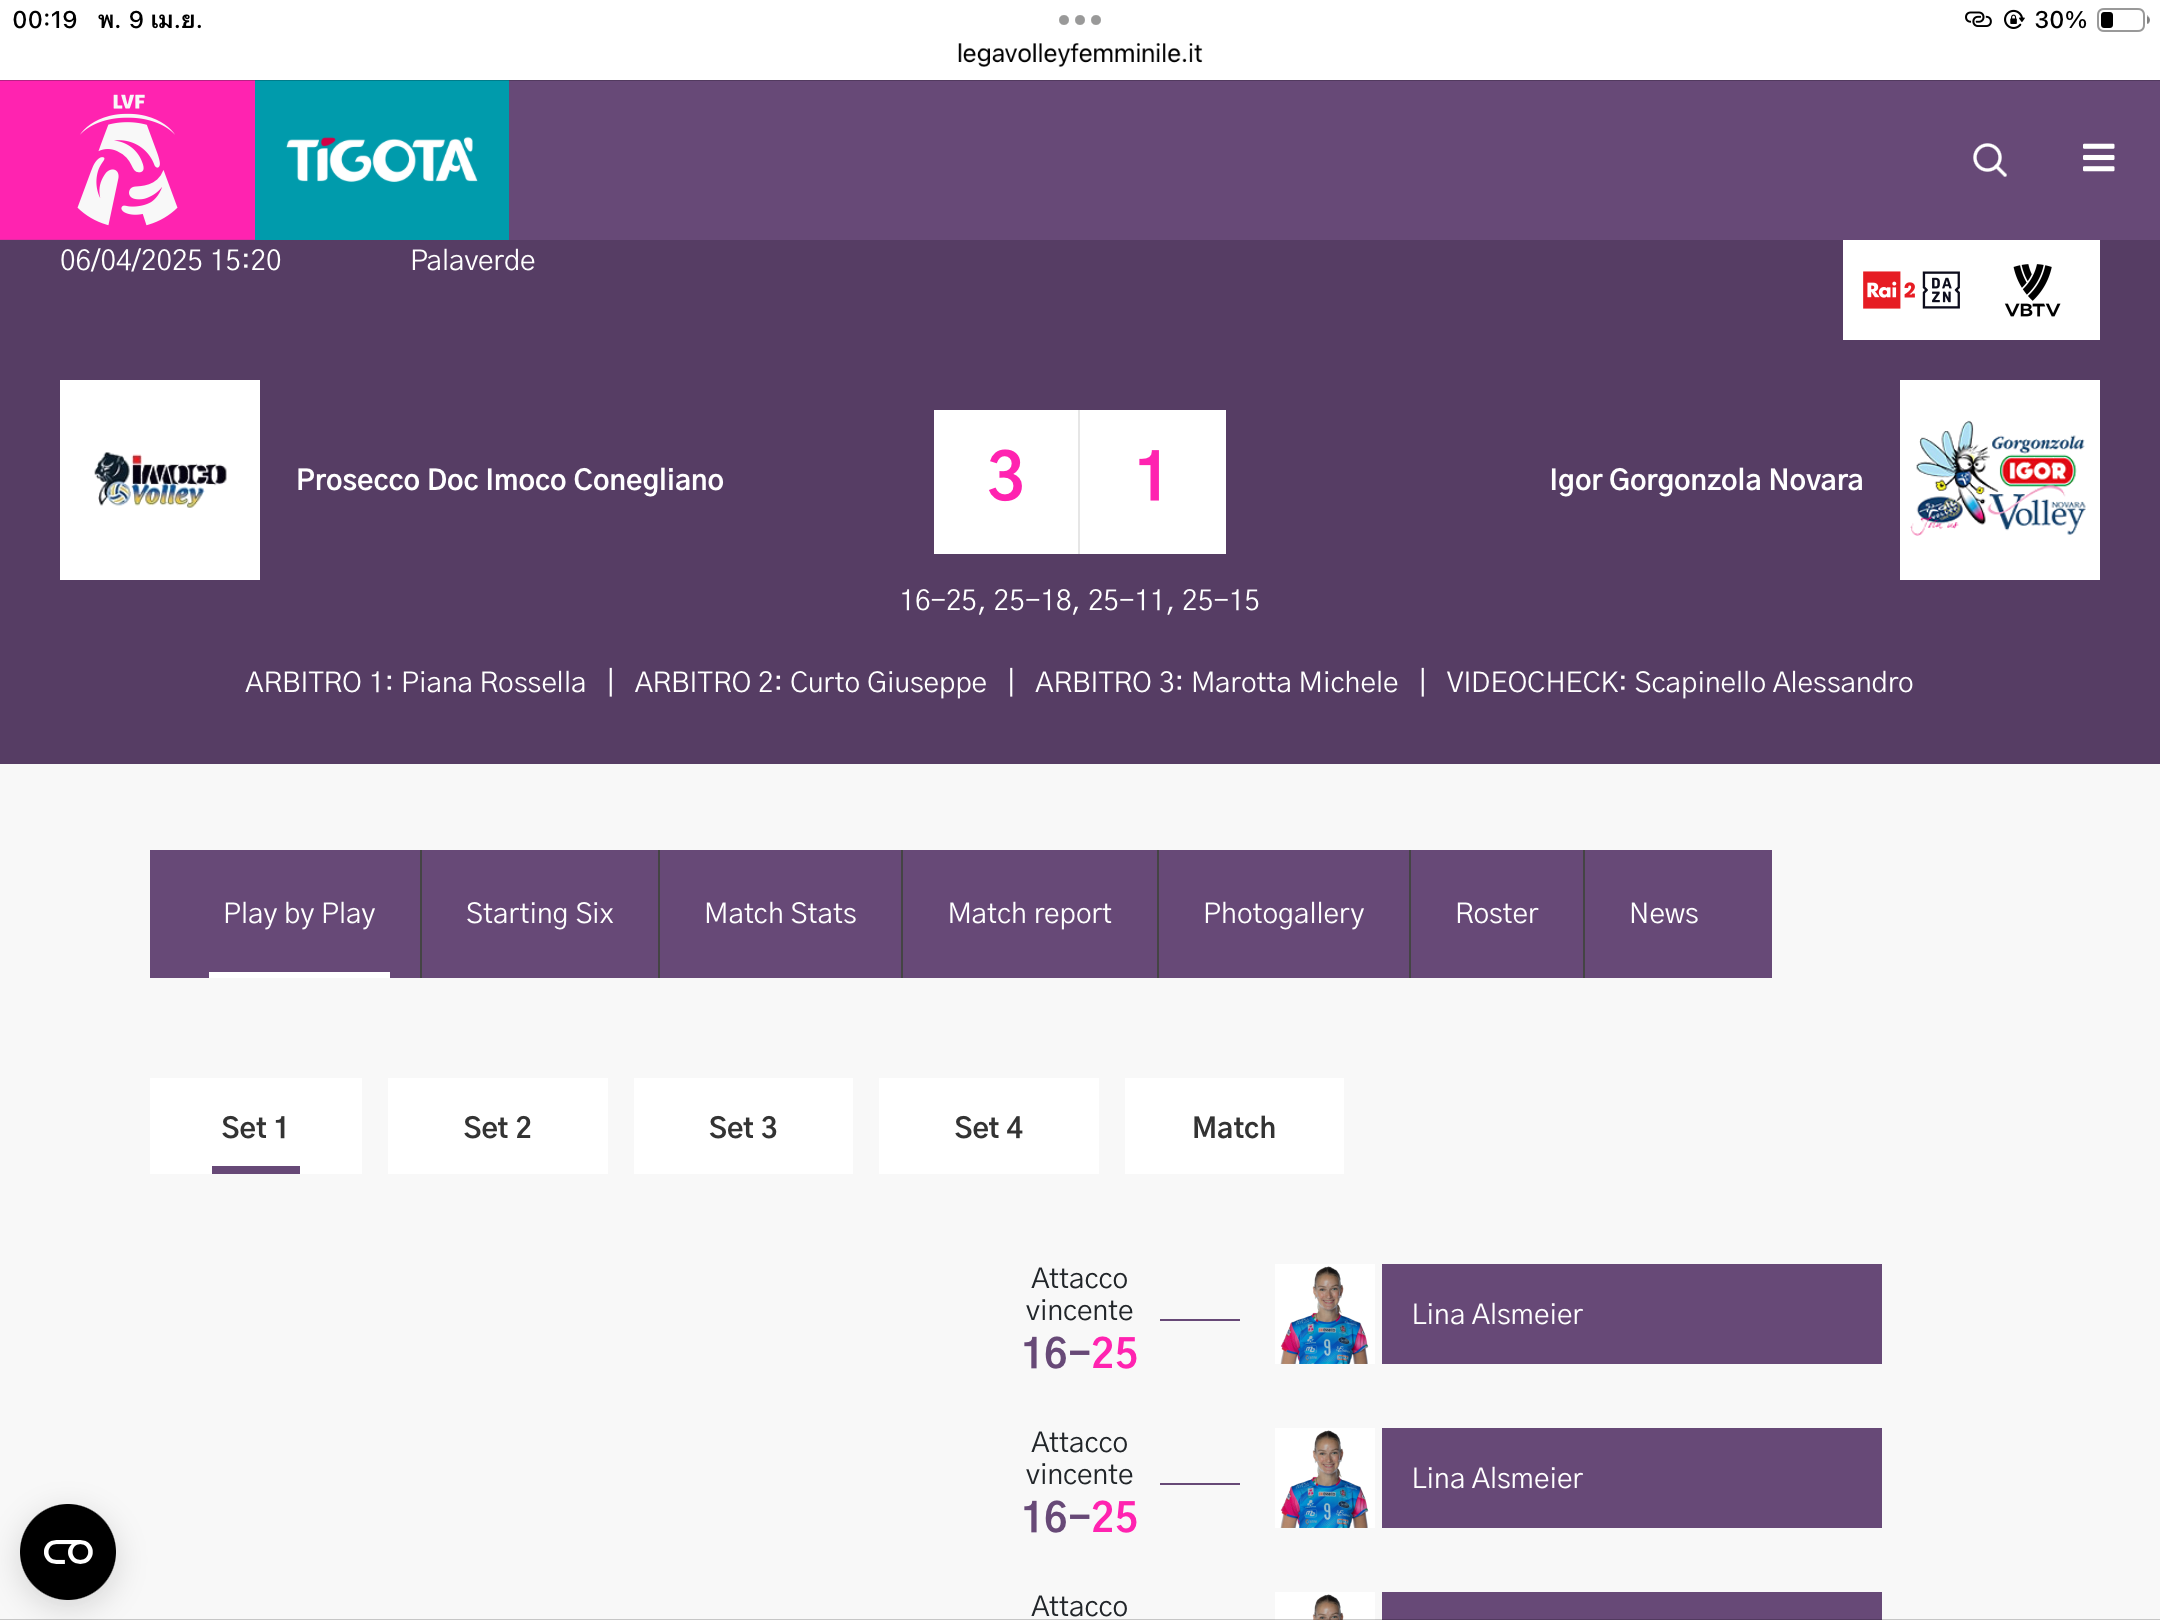This screenshot has height=1620, width=2160.
Task: Open the site search magnifier icon
Action: point(1989,160)
